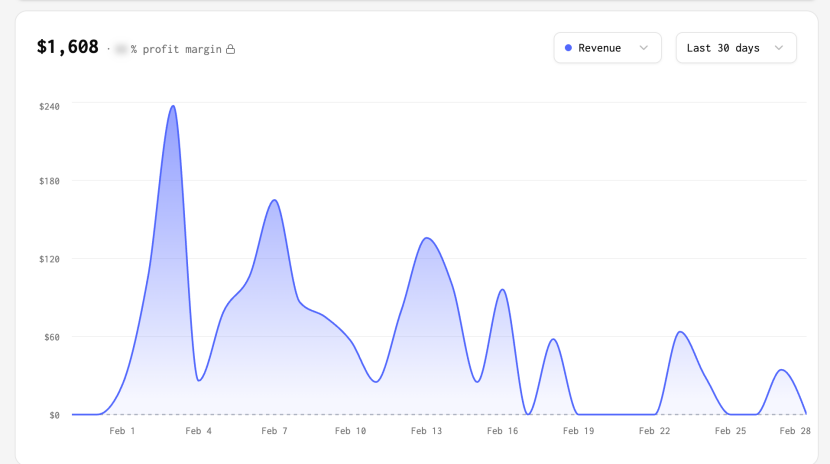
Task: Select the final chart peak before Feb 28
Action: [x=782, y=371]
